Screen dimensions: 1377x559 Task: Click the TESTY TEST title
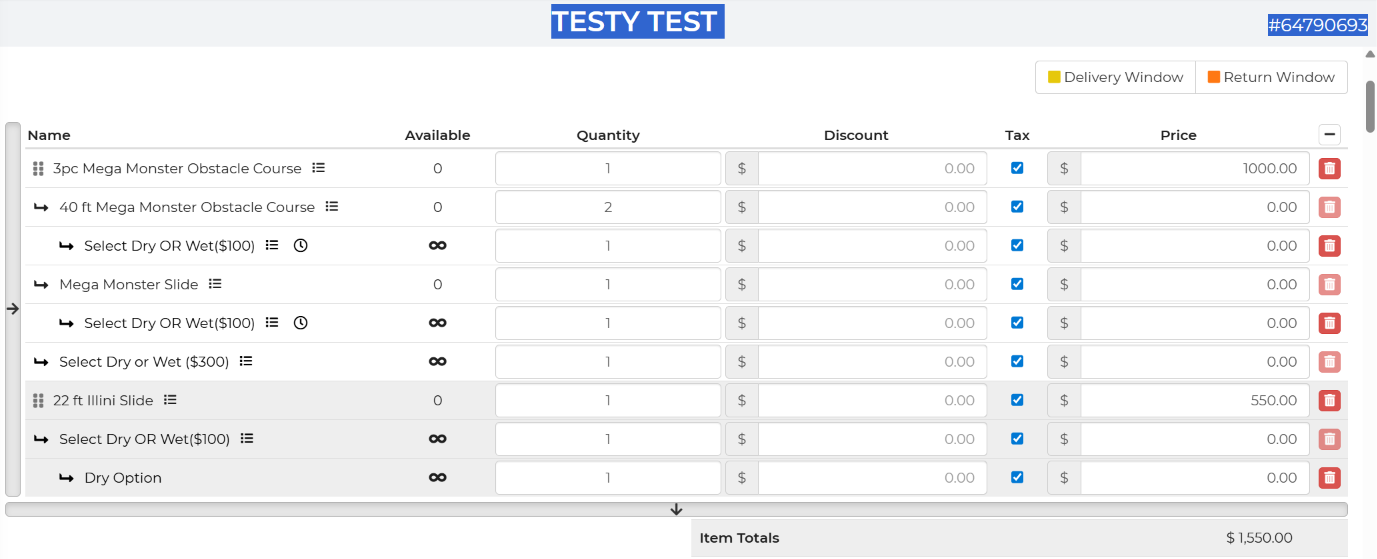[637, 21]
